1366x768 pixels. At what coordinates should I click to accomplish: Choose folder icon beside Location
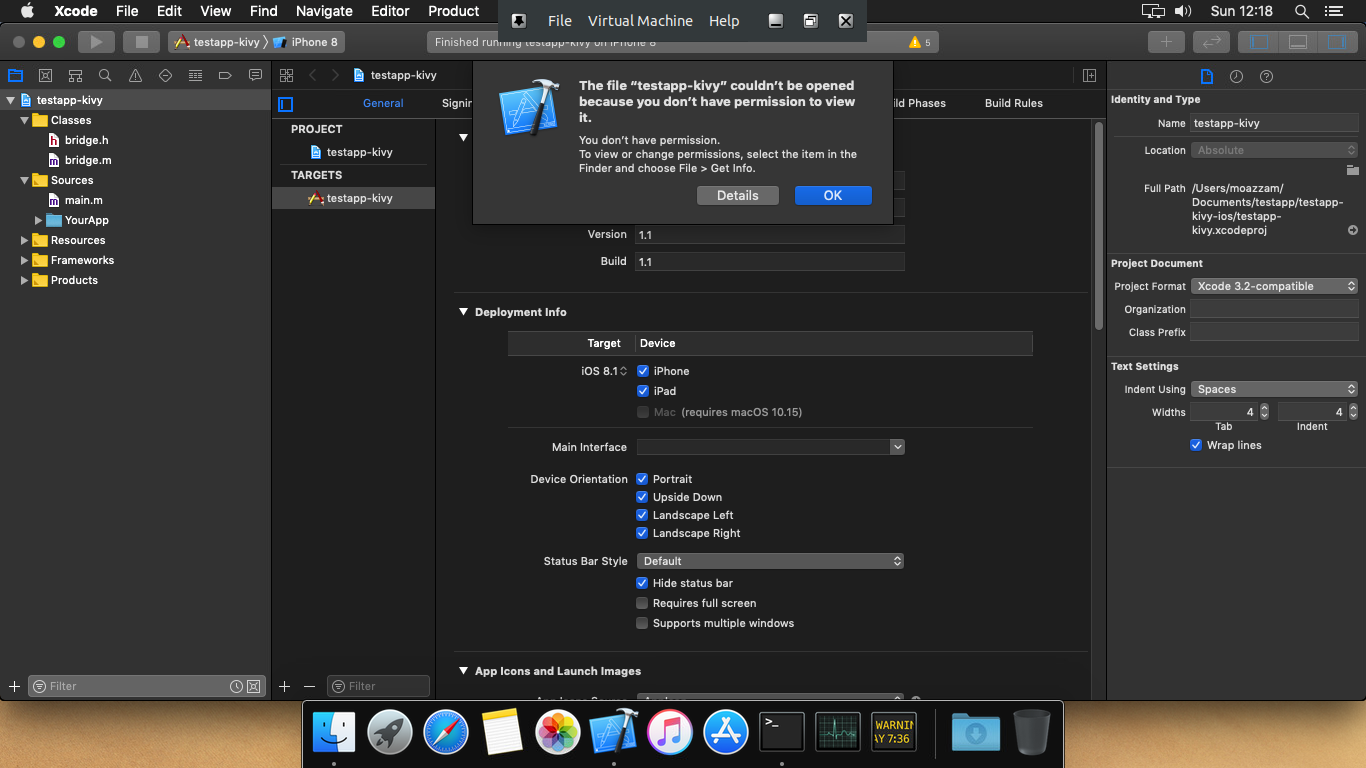(1352, 169)
